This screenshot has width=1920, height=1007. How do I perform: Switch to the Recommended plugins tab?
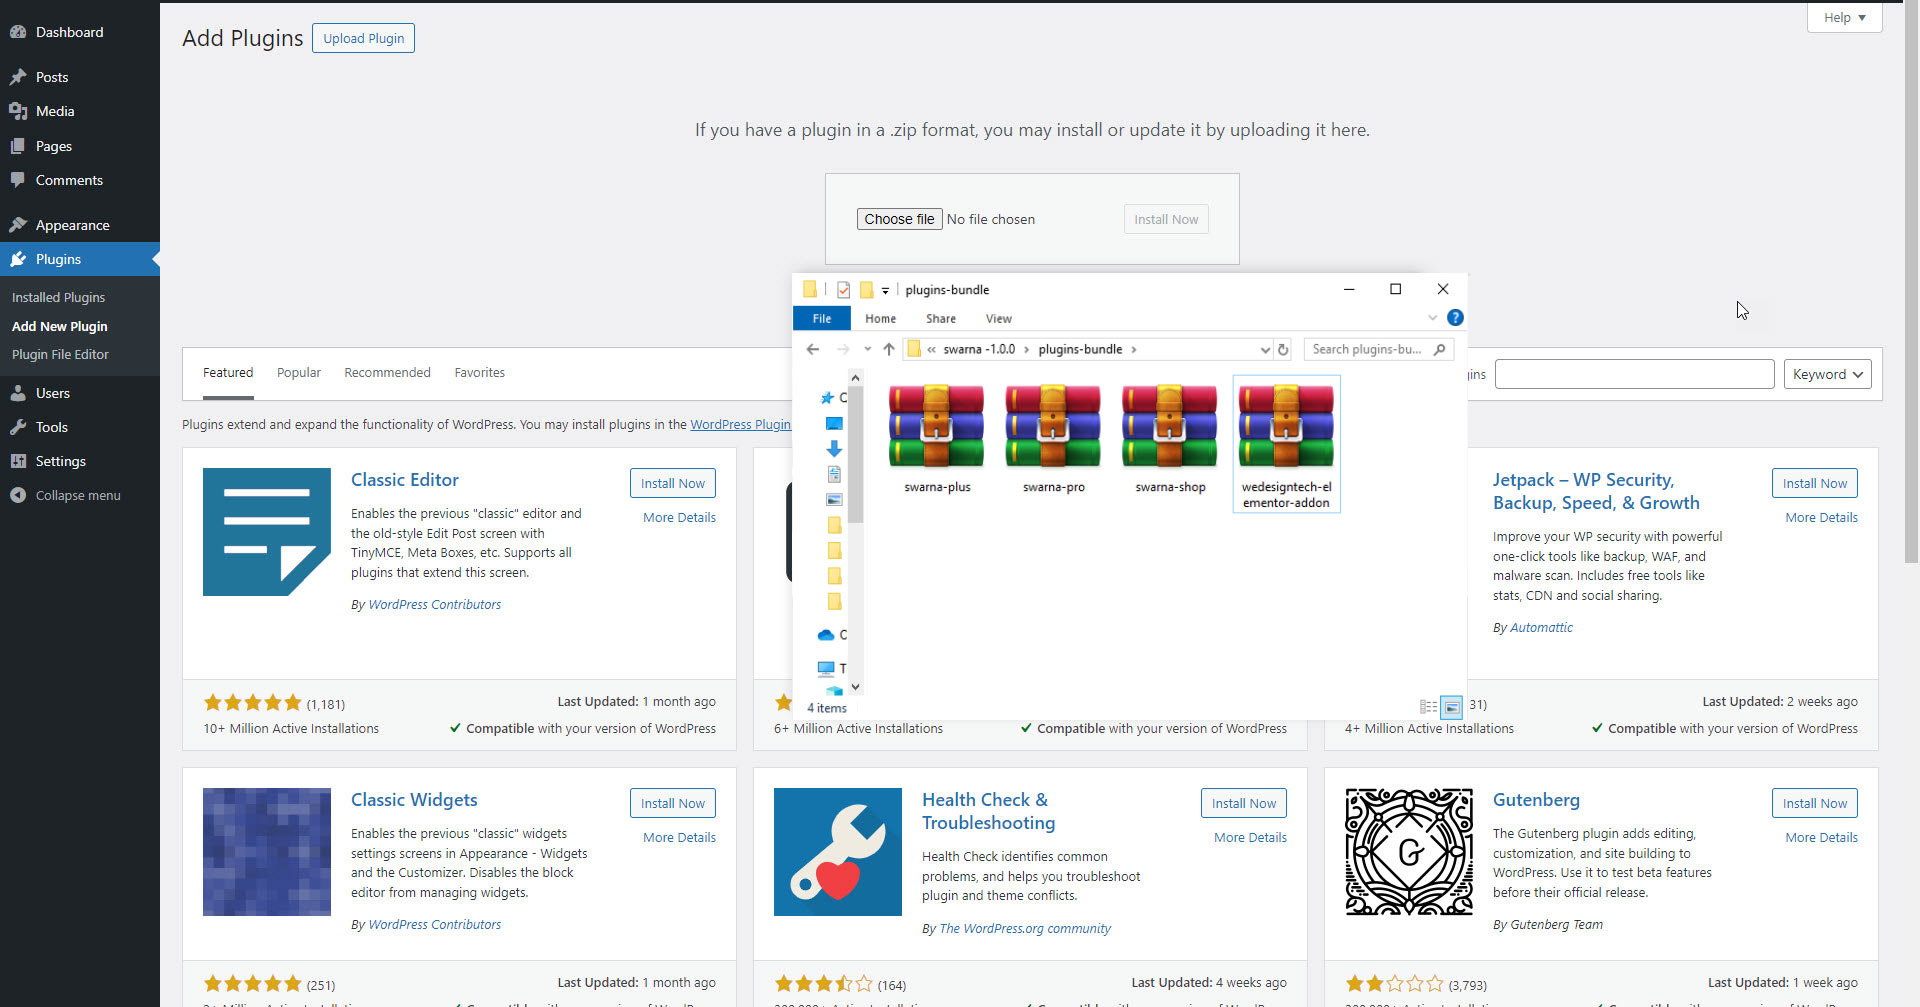[387, 372]
